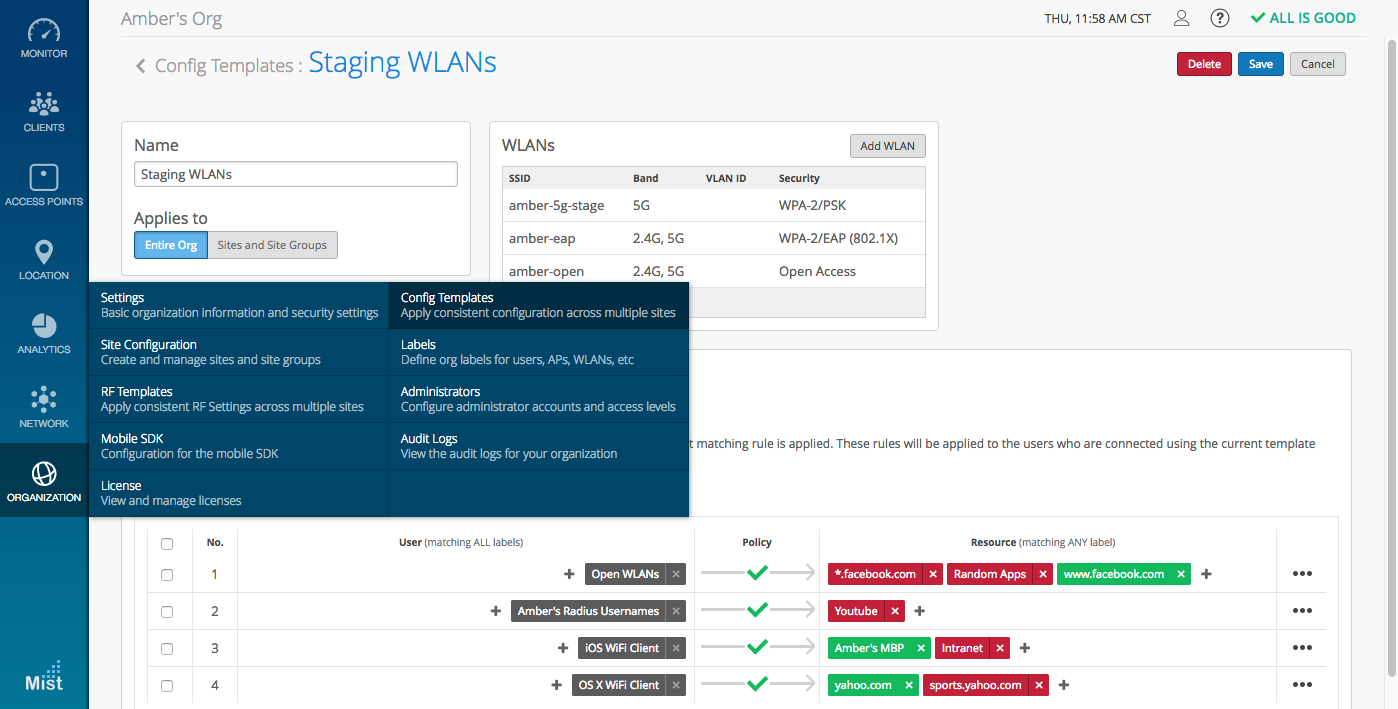Open the Location section in sidebar

44,259
